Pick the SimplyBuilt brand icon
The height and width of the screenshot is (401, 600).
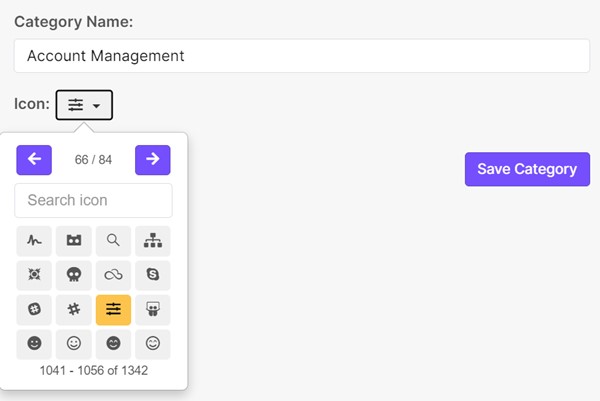pos(74,241)
